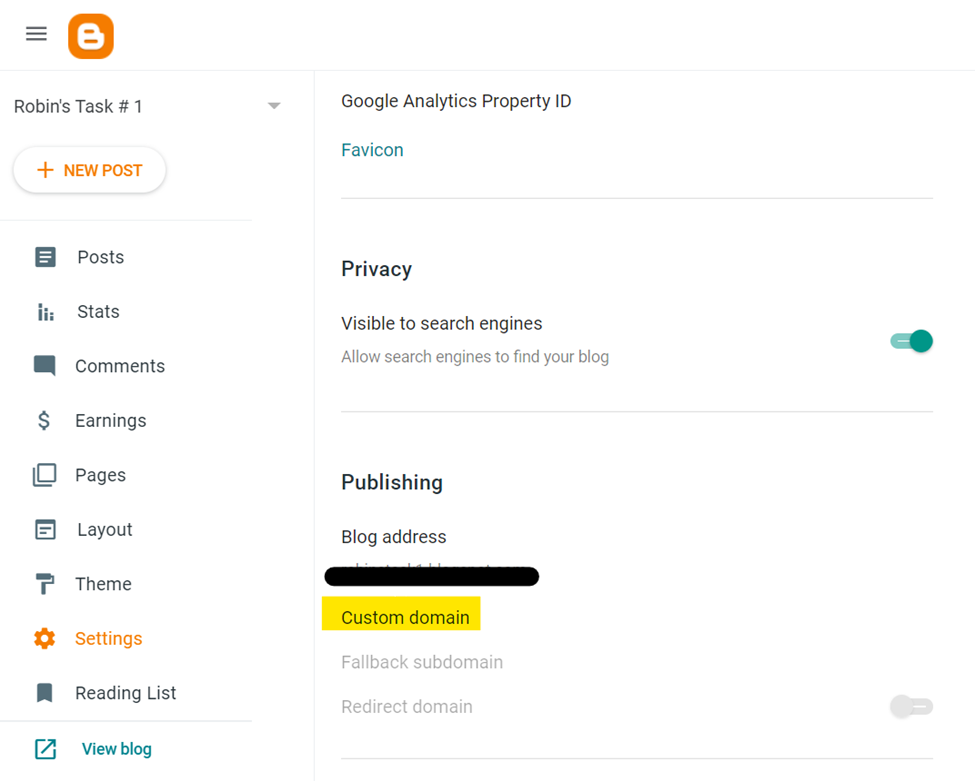The height and width of the screenshot is (781, 975).
Task: Open the hamburger main menu
Action: [36, 34]
